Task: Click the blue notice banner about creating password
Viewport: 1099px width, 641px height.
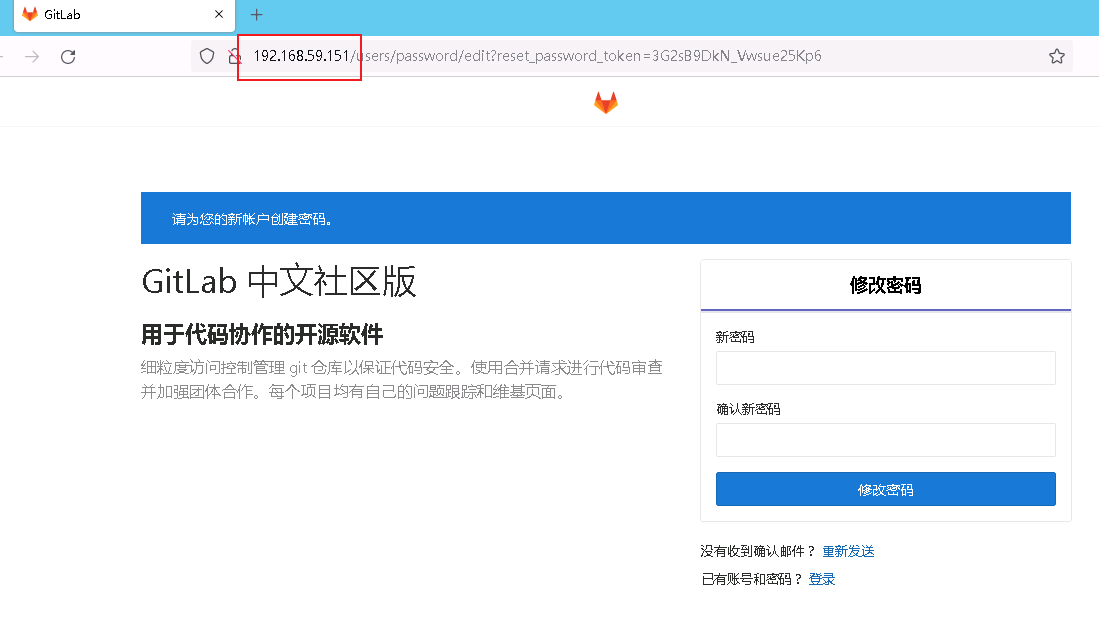Action: (x=605, y=217)
